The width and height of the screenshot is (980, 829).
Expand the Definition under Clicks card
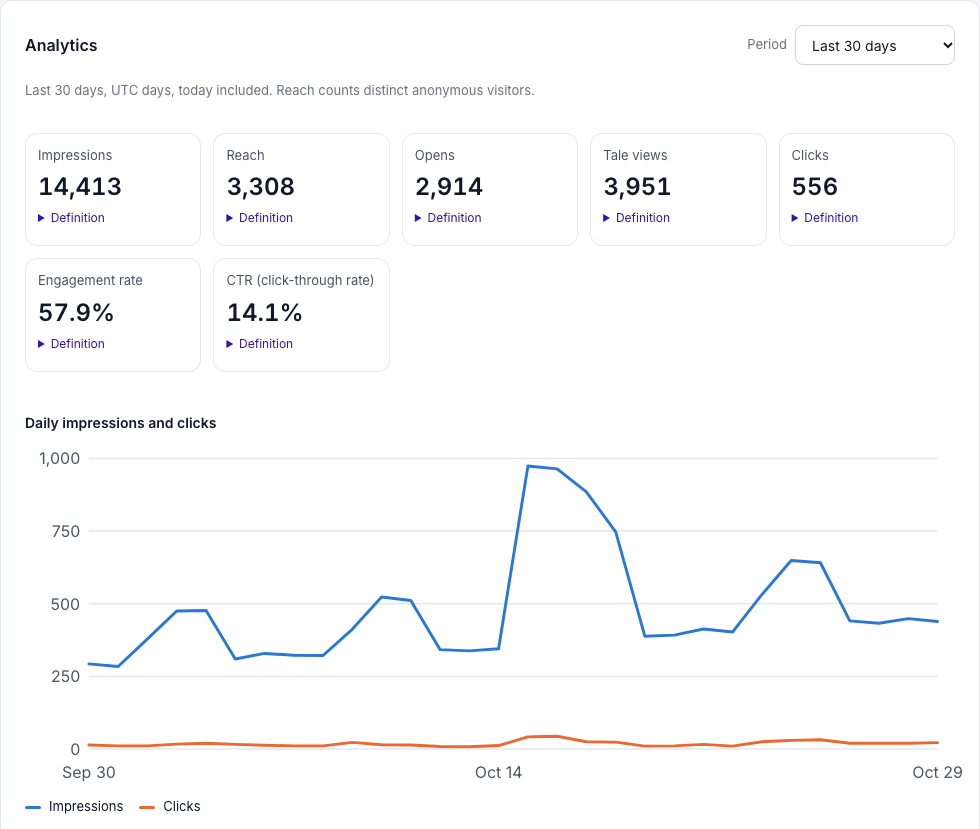(824, 218)
